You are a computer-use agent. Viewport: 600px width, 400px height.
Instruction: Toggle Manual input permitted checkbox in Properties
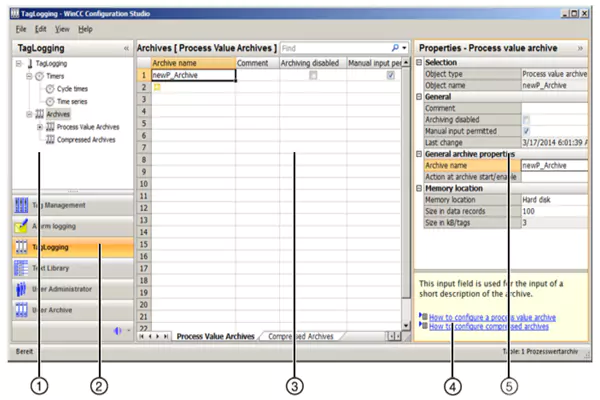pos(527,131)
